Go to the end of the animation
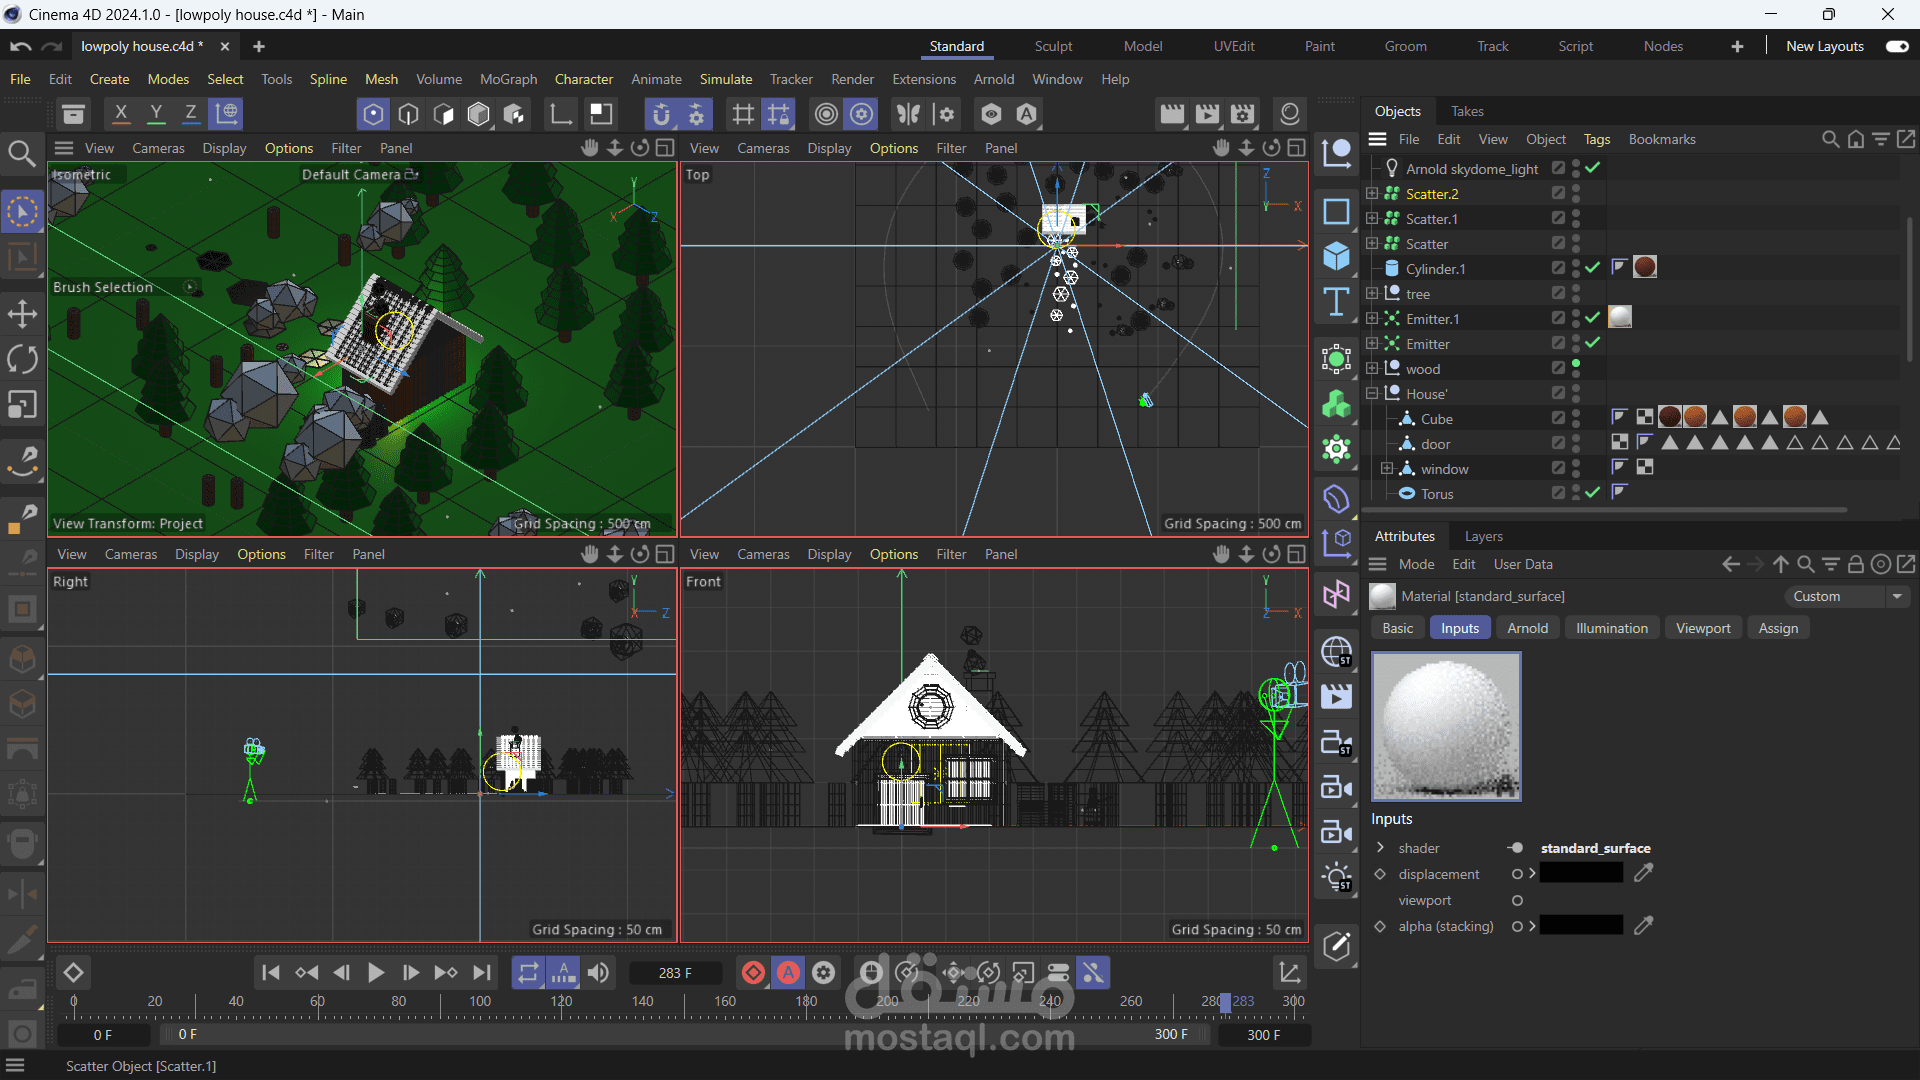Image resolution: width=1920 pixels, height=1080 pixels. click(482, 973)
